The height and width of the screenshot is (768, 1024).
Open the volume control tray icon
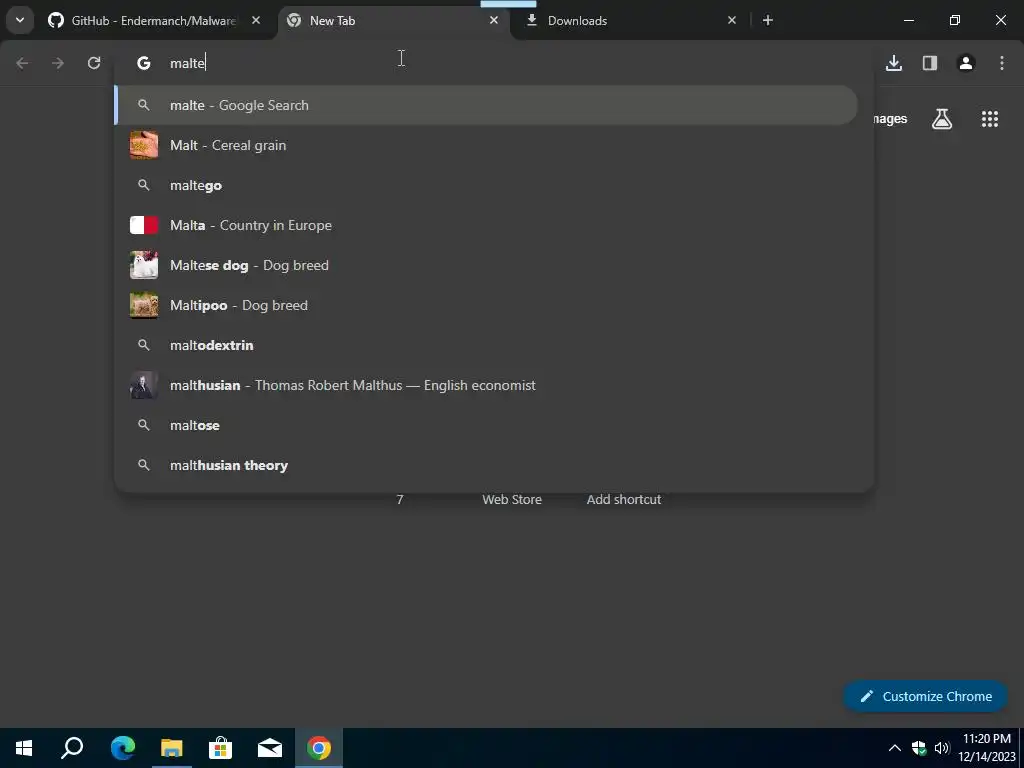(942, 748)
